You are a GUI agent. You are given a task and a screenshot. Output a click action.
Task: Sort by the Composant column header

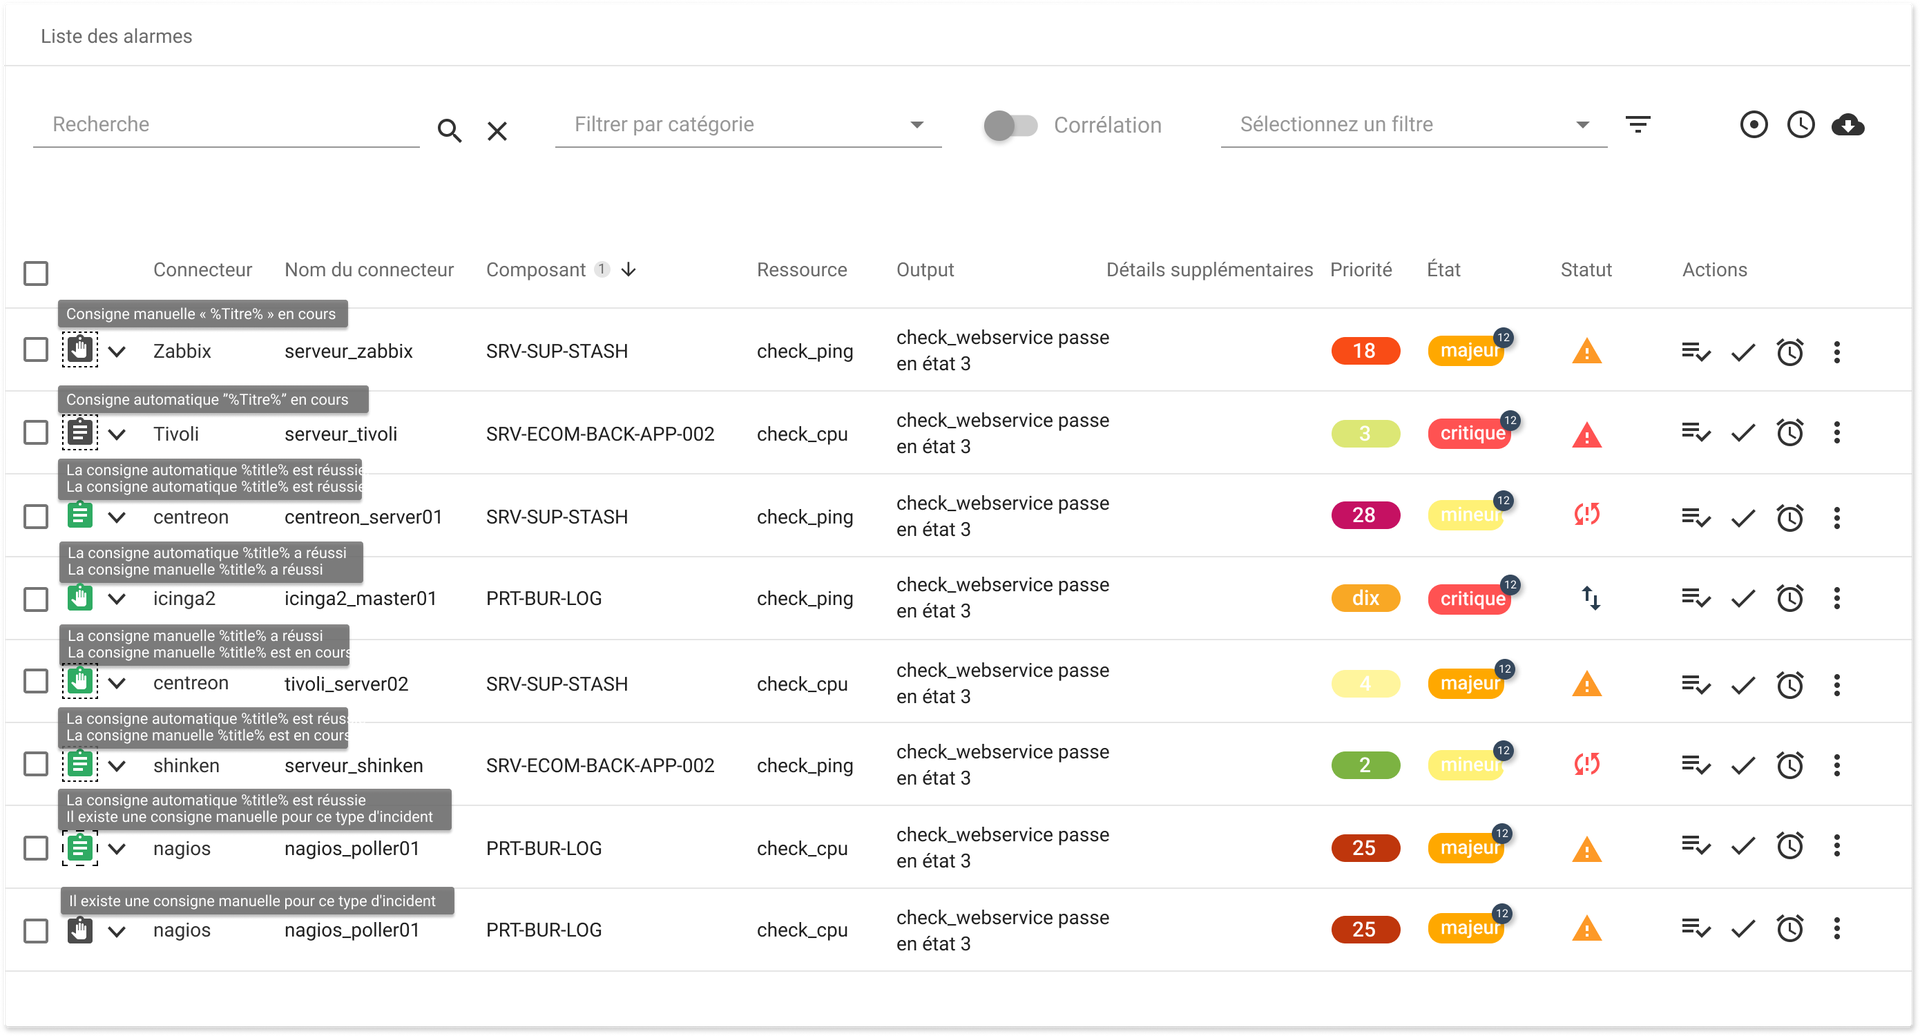tap(536, 270)
